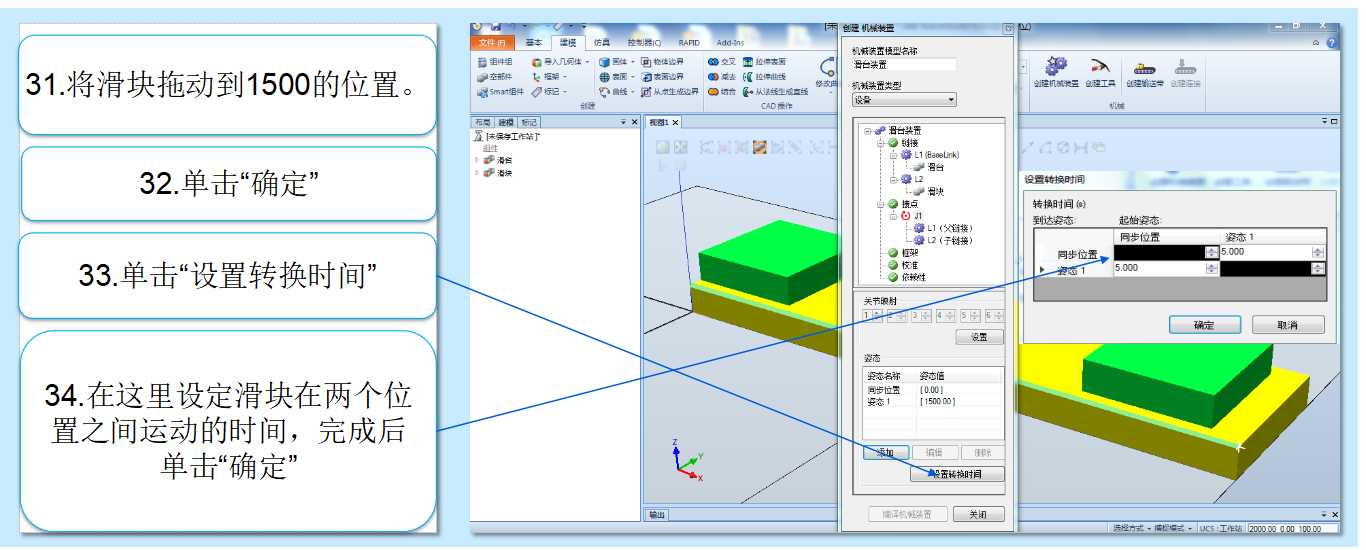This screenshot has width=1366, height=550.
Task: Collapse the 链接 links tree node
Action: coord(881,143)
